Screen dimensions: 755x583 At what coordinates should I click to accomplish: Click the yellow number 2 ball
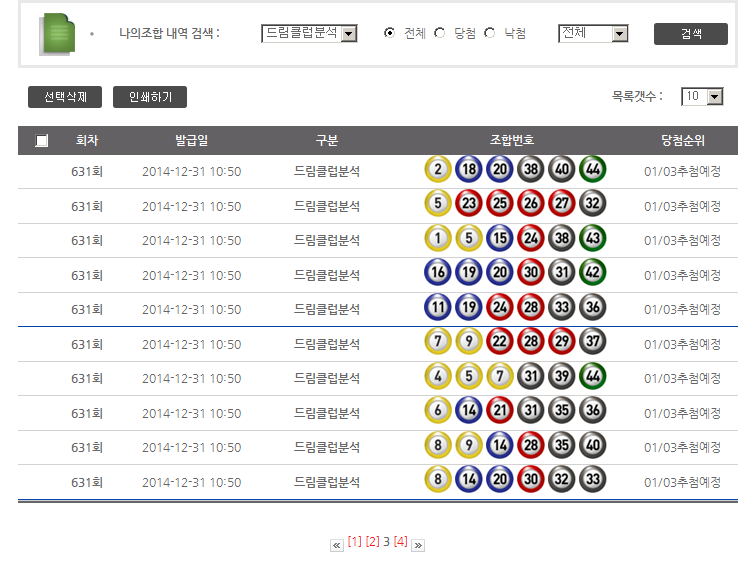pyautogui.click(x=437, y=170)
